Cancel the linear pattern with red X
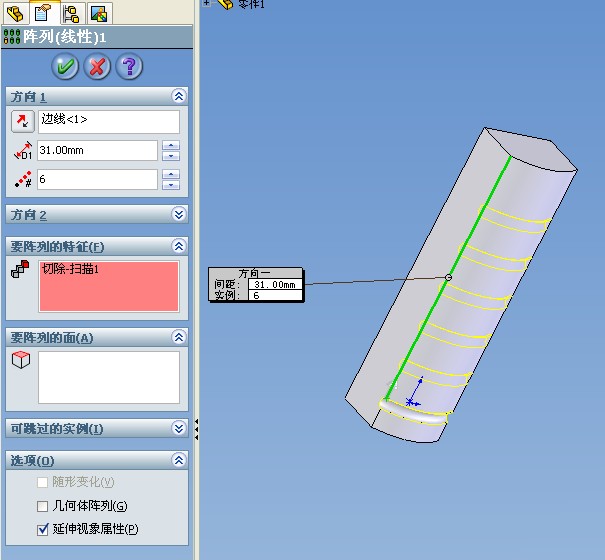This screenshot has width=605, height=560. point(97,66)
